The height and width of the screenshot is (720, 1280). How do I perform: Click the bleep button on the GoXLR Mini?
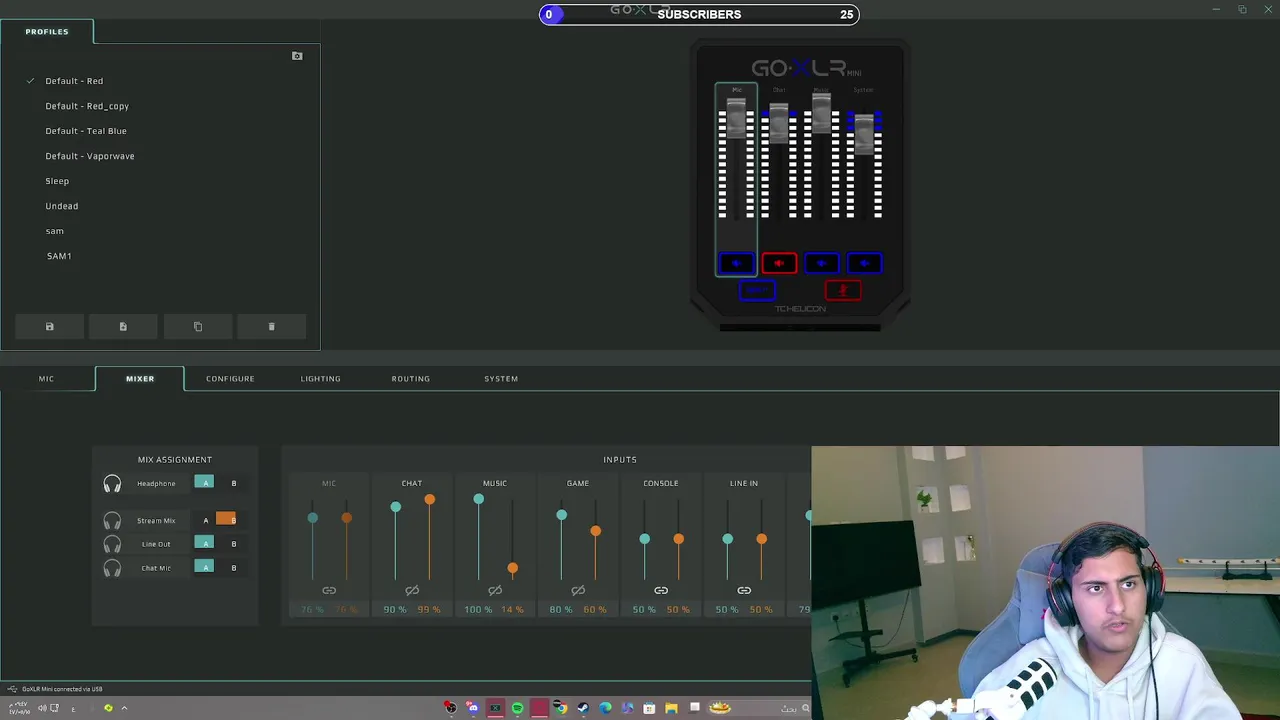[x=757, y=290]
